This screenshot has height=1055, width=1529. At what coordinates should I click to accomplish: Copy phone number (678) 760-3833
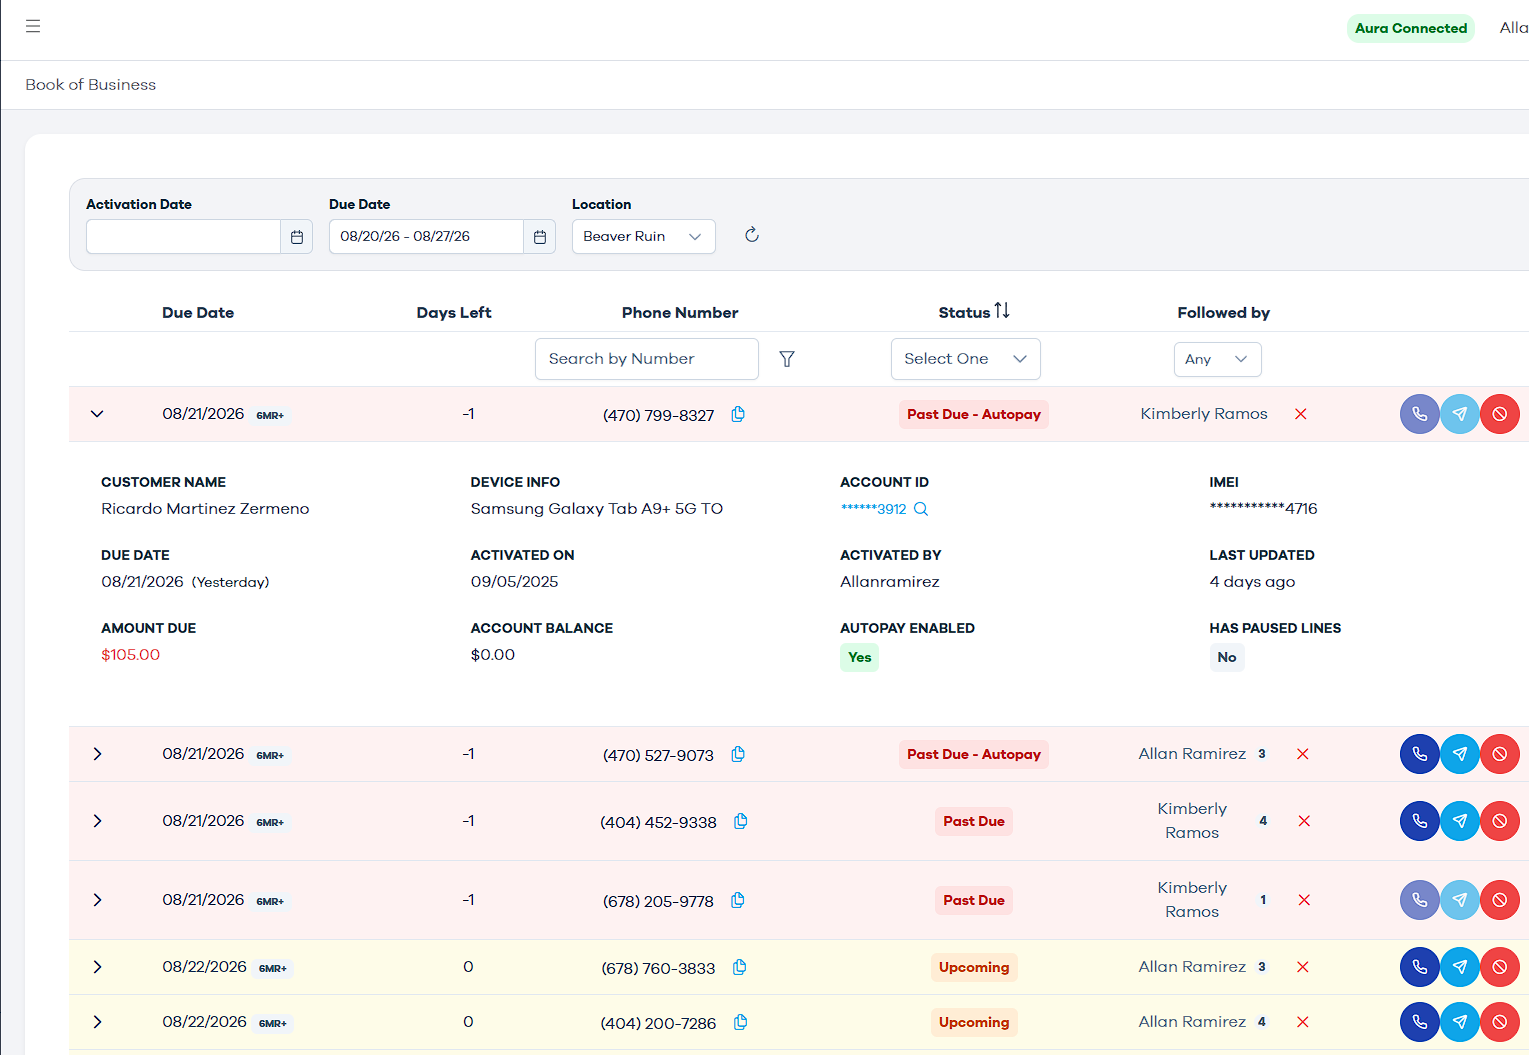(x=740, y=967)
